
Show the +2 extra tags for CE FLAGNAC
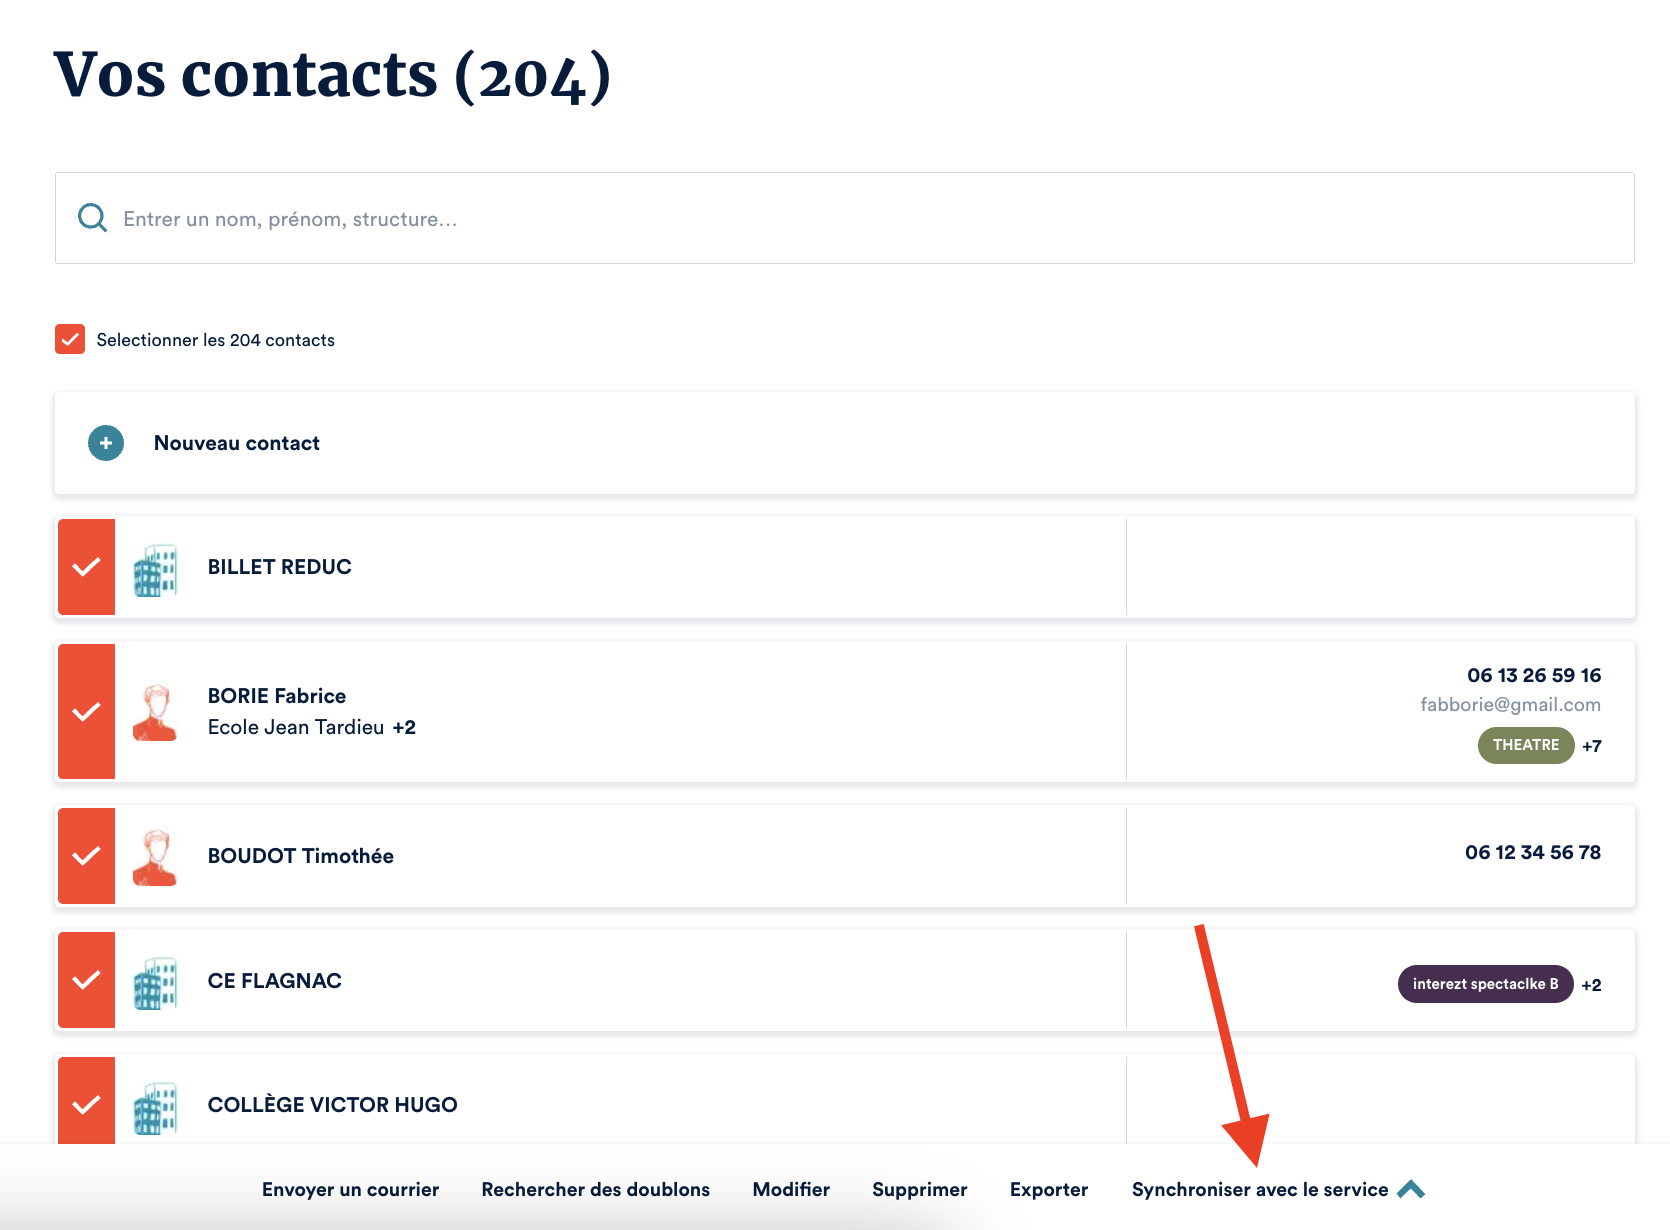pos(1592,985)
